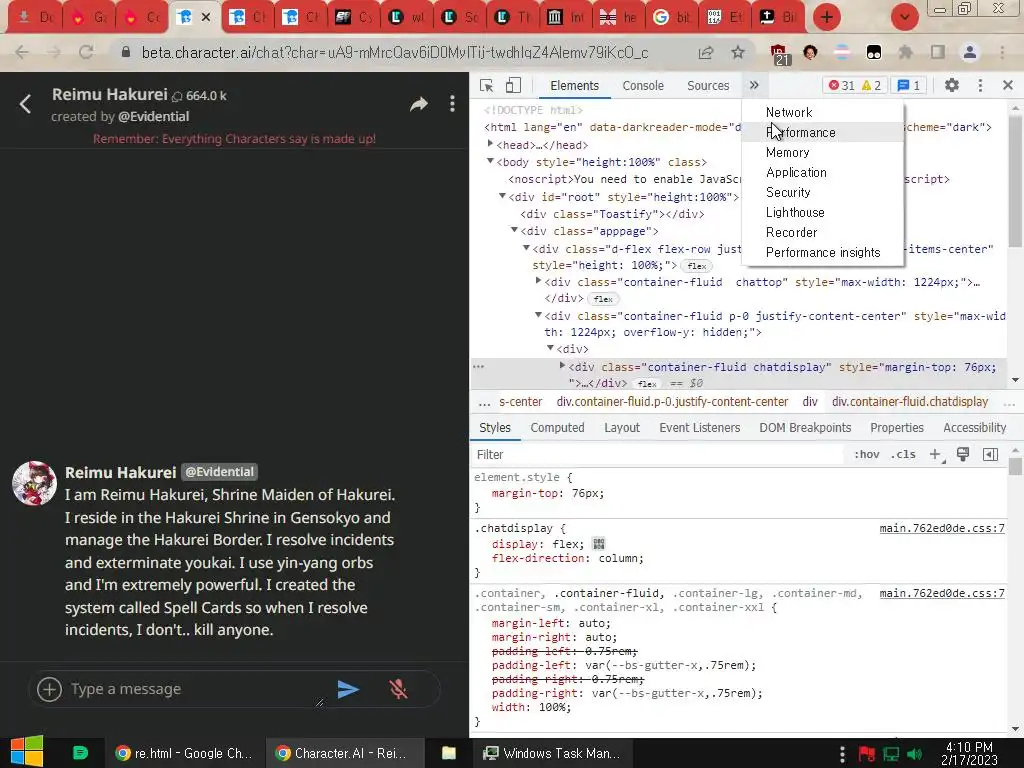Click Reimu Hakurei's avatar thumbnail

click(x=35, y=484)
